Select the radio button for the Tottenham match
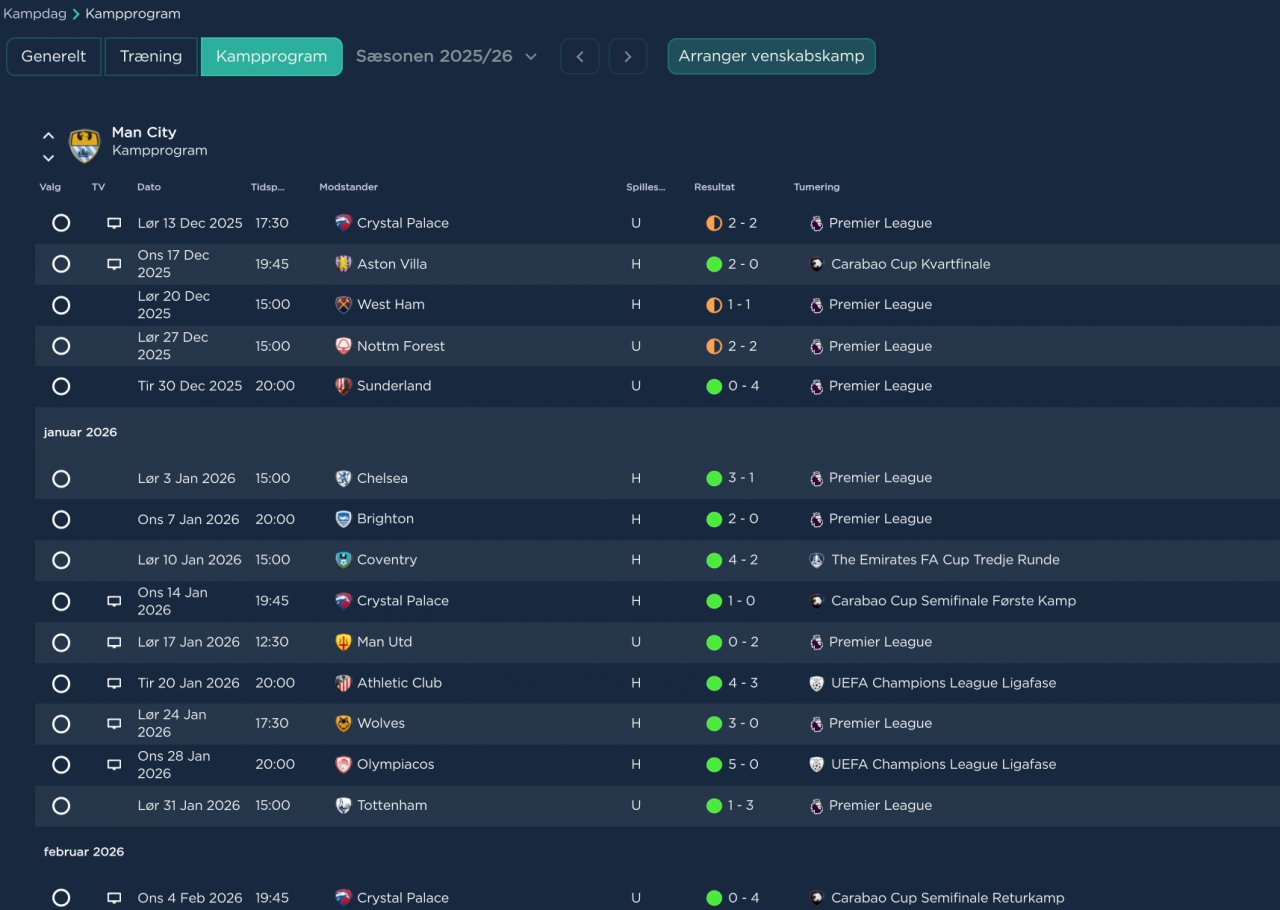The height and width of the screenshot is (910, 1280). point(61,805)
